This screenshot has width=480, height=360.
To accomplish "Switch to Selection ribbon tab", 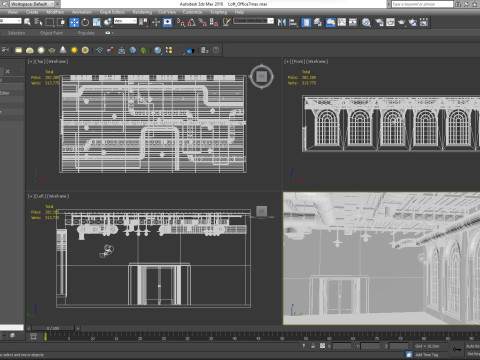I will [16, 33].
